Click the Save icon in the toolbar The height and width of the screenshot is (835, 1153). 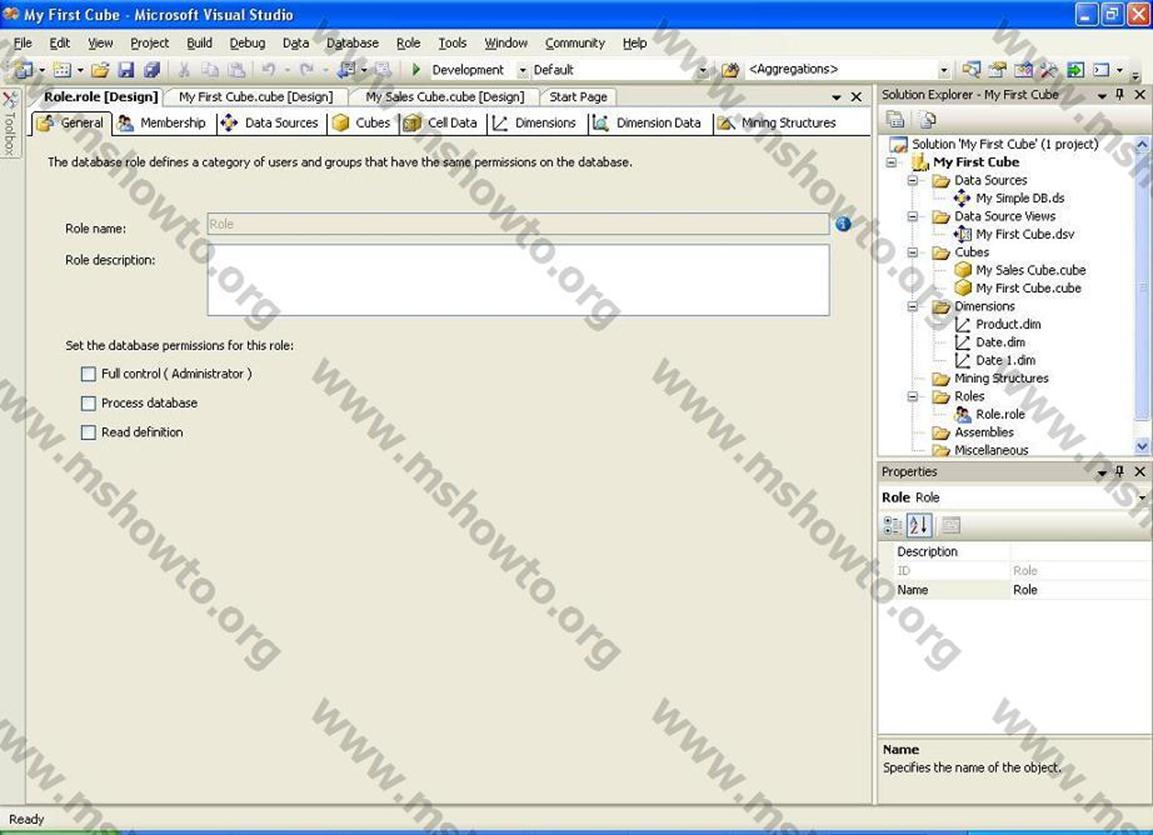point(126,70)
